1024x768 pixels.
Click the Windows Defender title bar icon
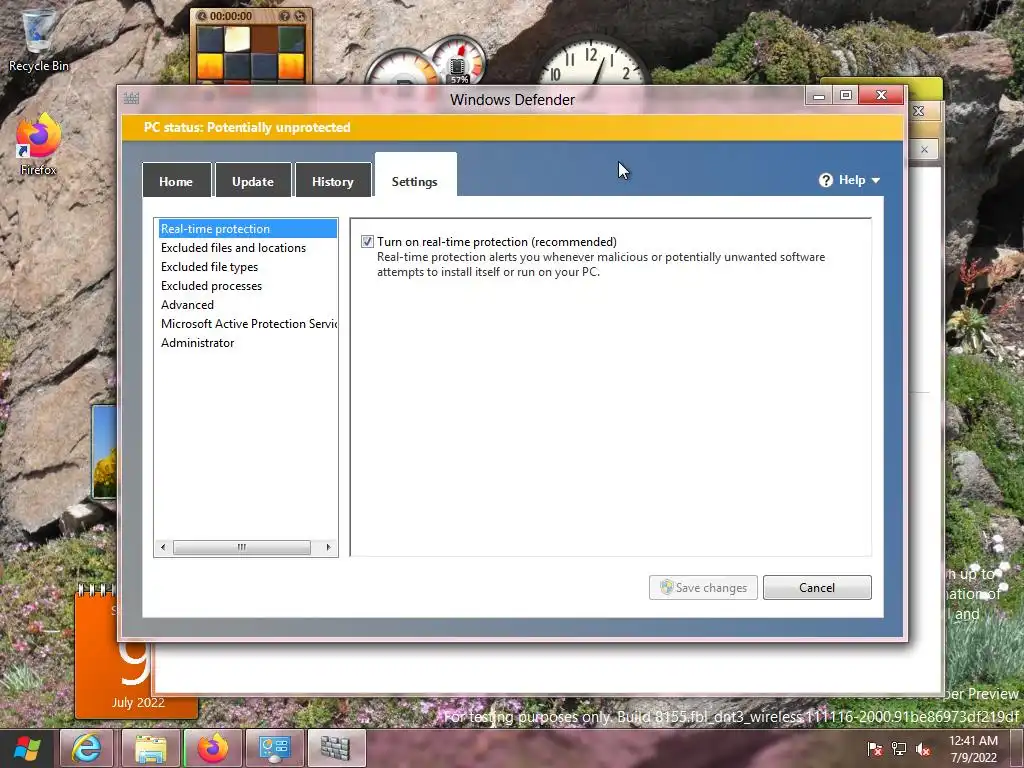click(x=131, y=99)
